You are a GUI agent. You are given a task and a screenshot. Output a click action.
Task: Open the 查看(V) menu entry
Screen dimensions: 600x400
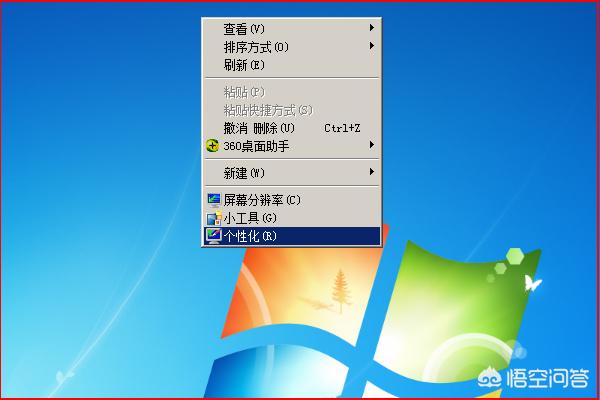(245, 28)
